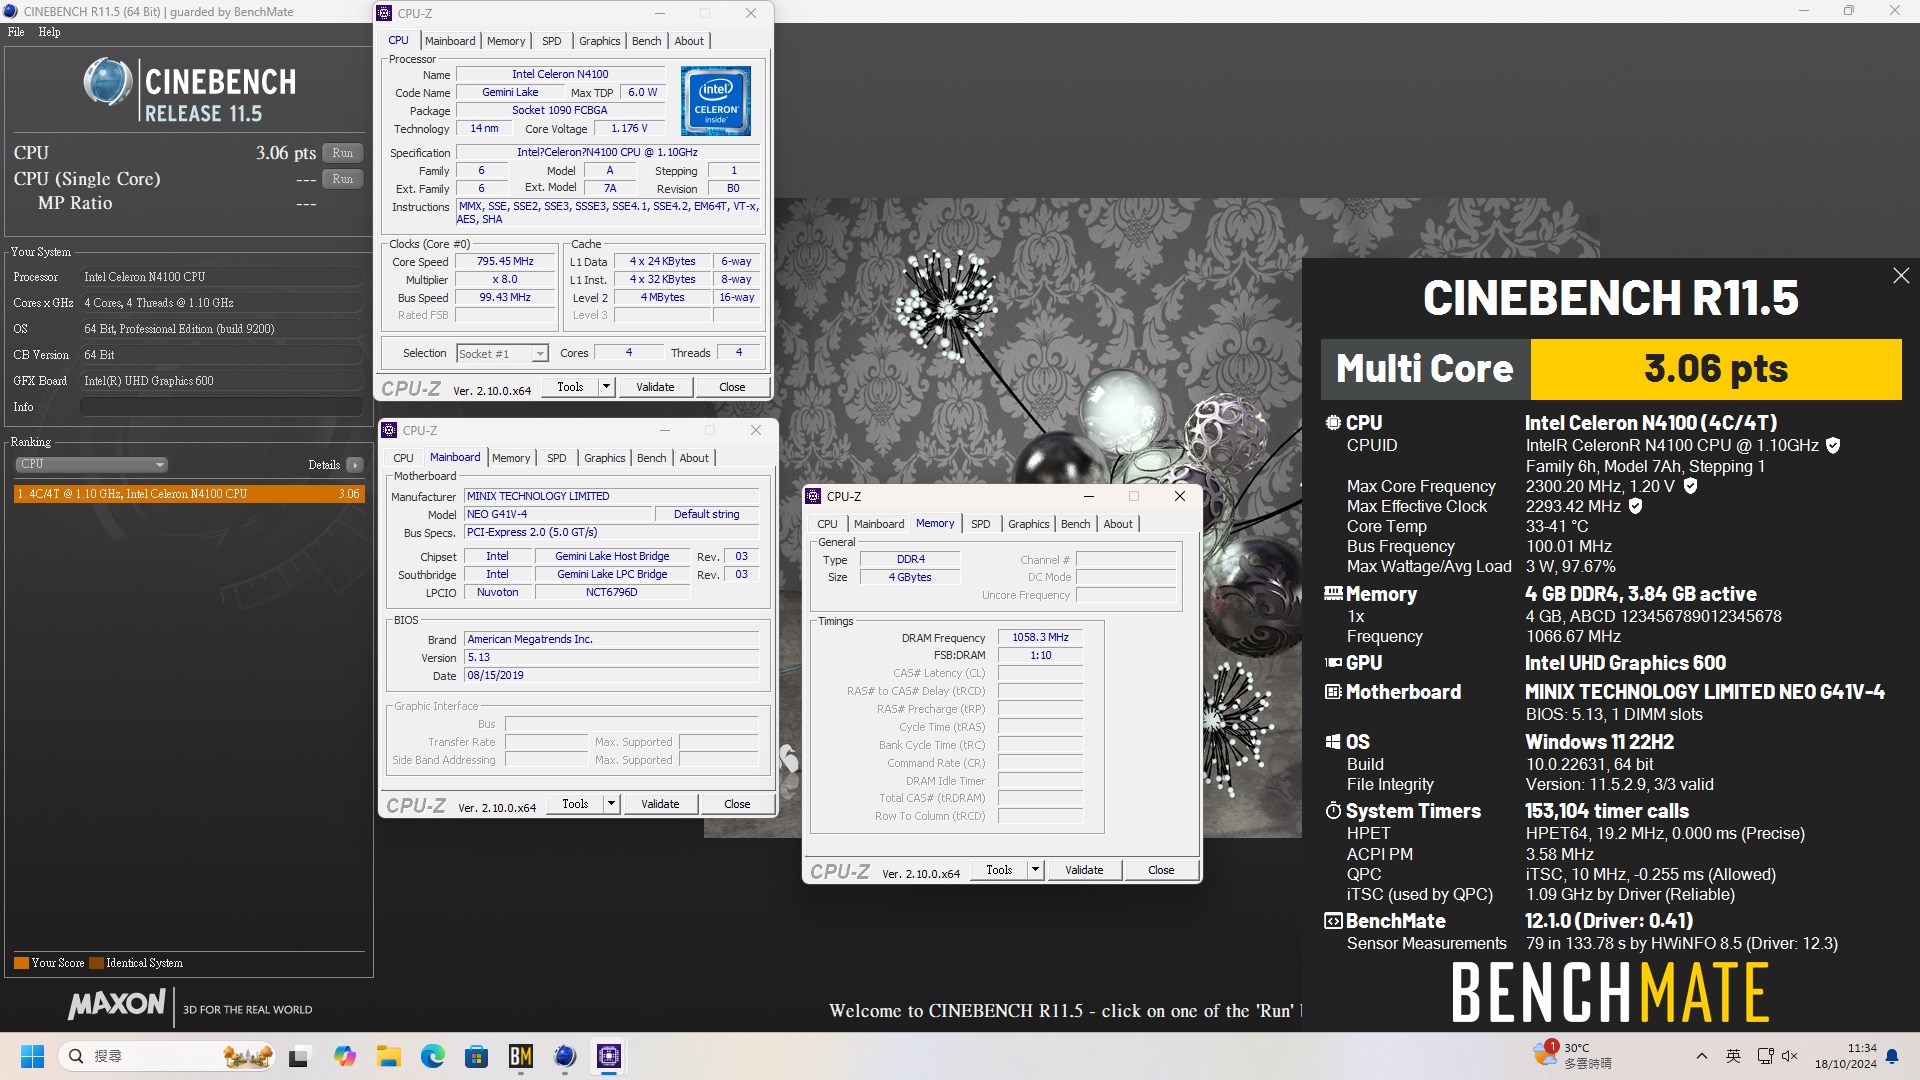
Task: Minimize the CPU-Z Memory window
Action: (x=1089, y=496)
